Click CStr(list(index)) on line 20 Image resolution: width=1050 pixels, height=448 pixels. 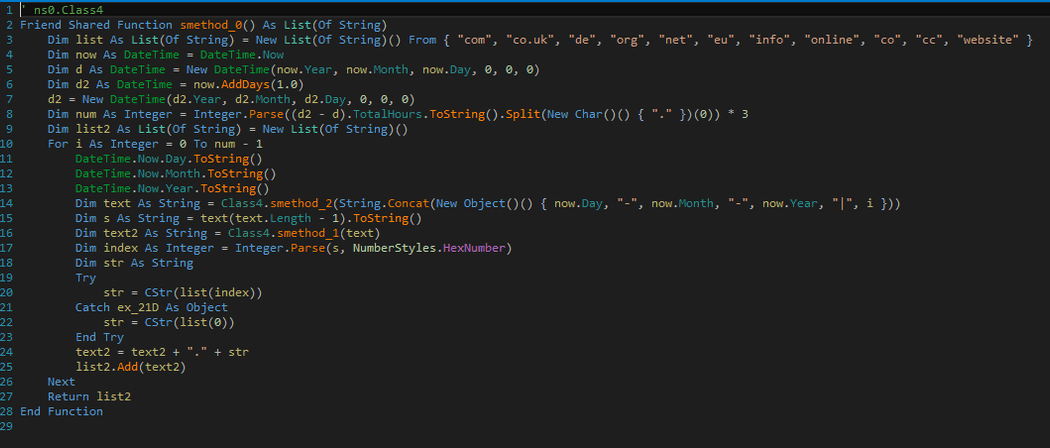click(204, 293)
